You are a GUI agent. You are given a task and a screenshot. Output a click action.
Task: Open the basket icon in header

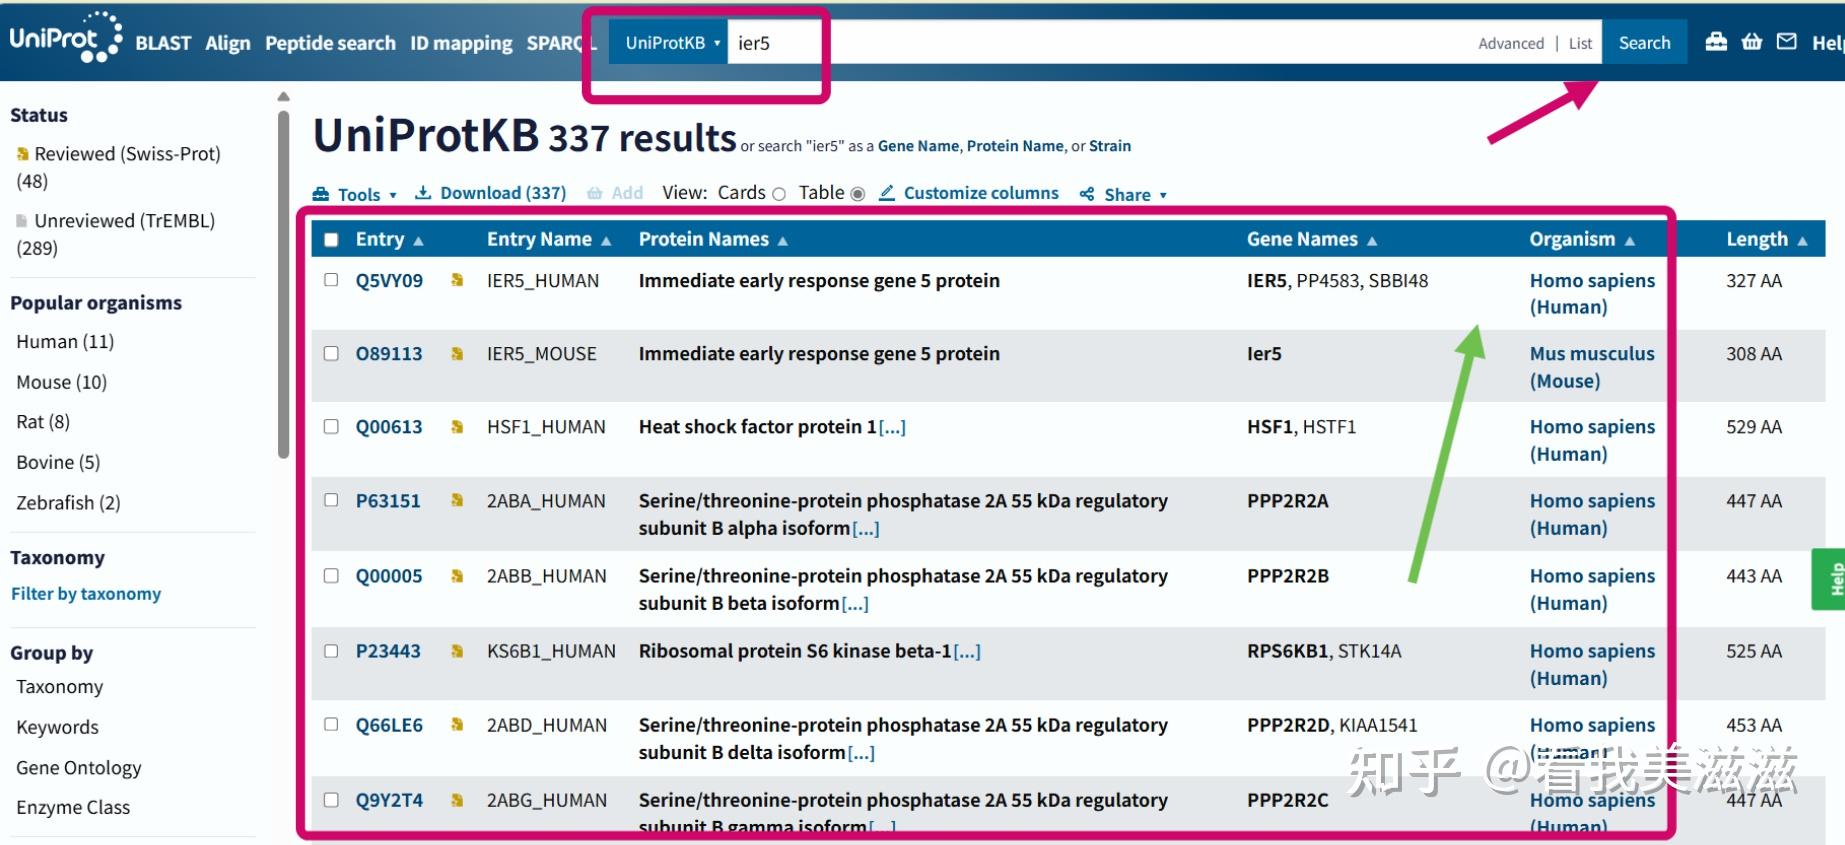pyautogui.click(x=1752, y=42)
